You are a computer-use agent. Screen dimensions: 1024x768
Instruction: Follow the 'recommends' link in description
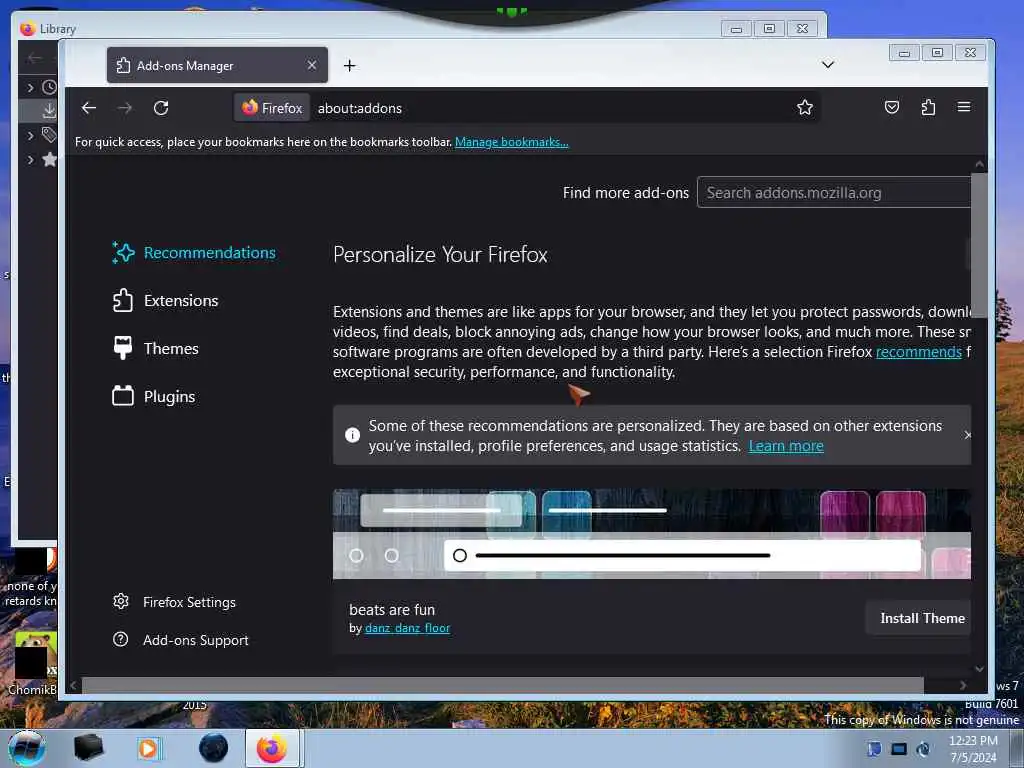coord(918,352)
